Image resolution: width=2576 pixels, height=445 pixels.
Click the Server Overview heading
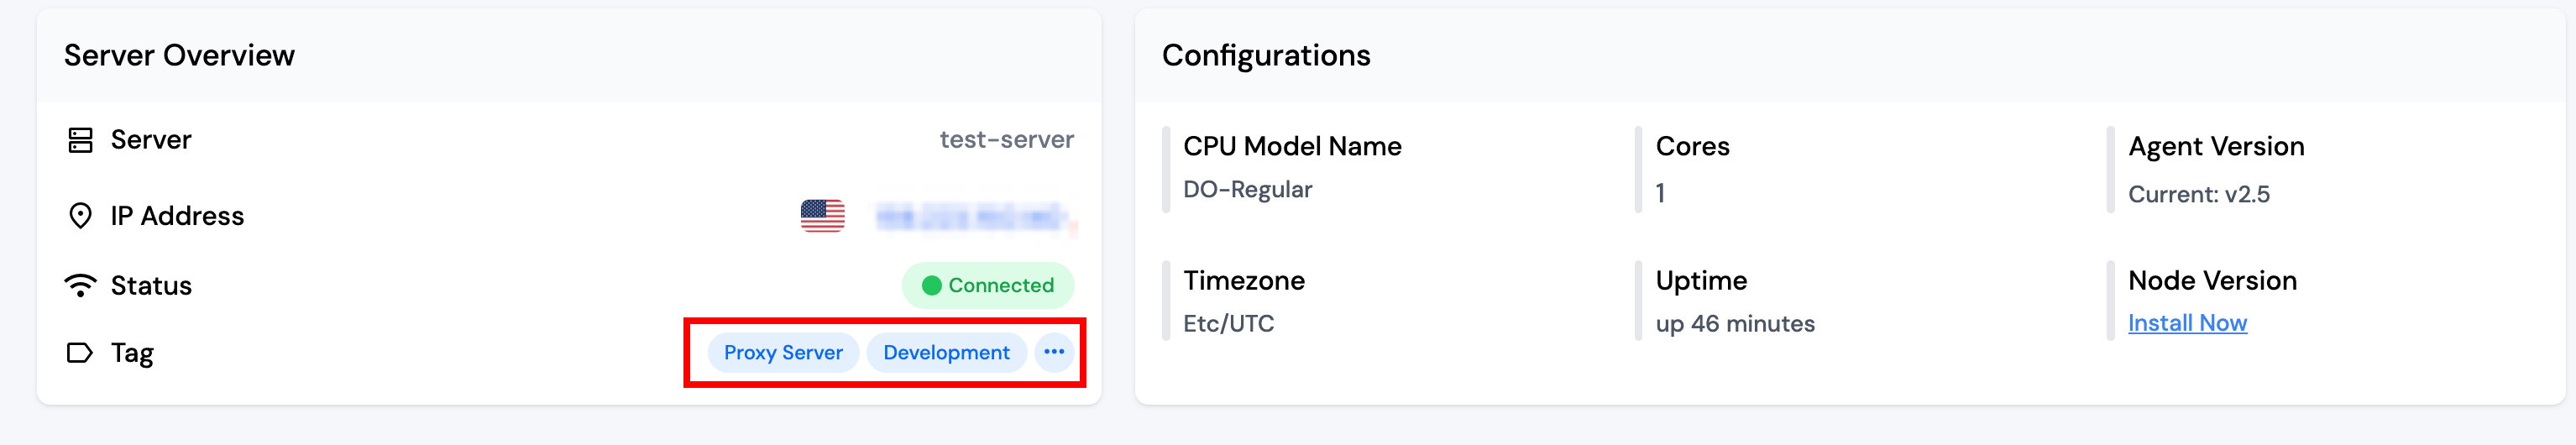179,56
